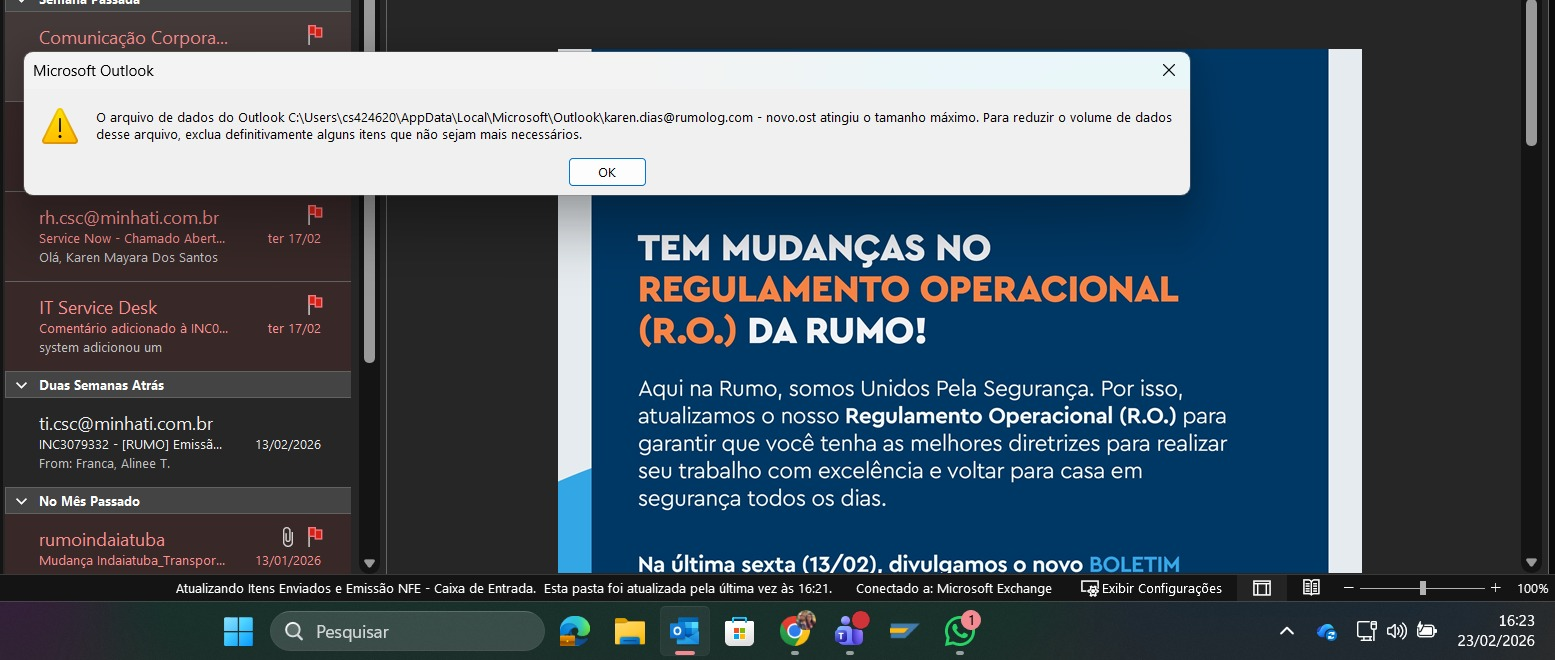Image resolution: width=1555 pixels, height=660 pixels.
Task: Toggle the flag on IT Service Desk email
Action: [x=315, y=303]
